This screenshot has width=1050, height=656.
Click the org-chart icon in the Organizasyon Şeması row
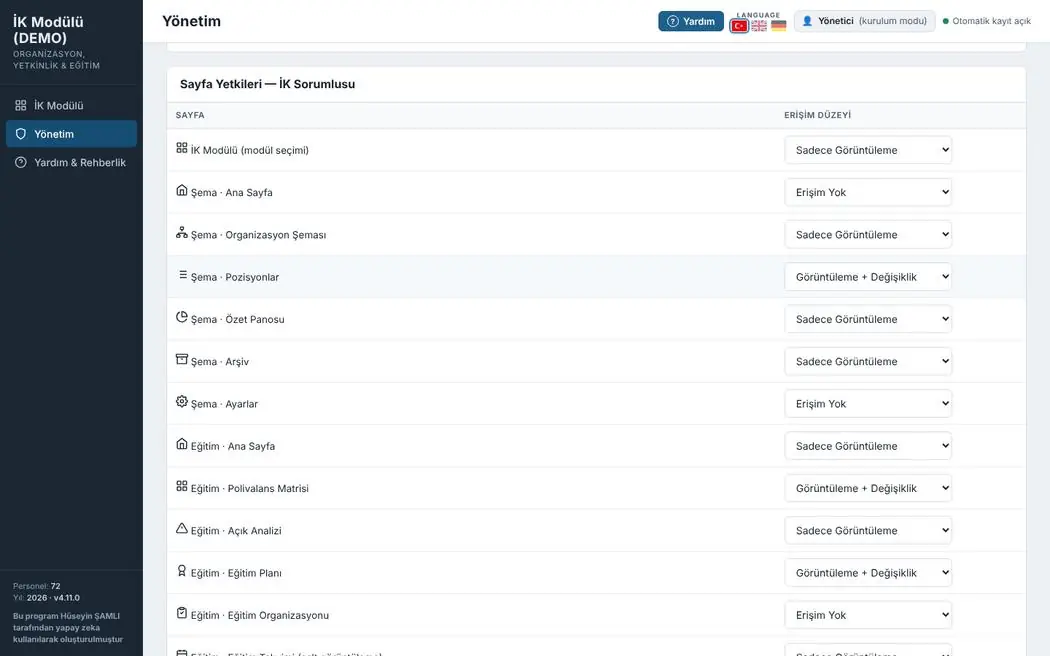[x=181, y=232]
